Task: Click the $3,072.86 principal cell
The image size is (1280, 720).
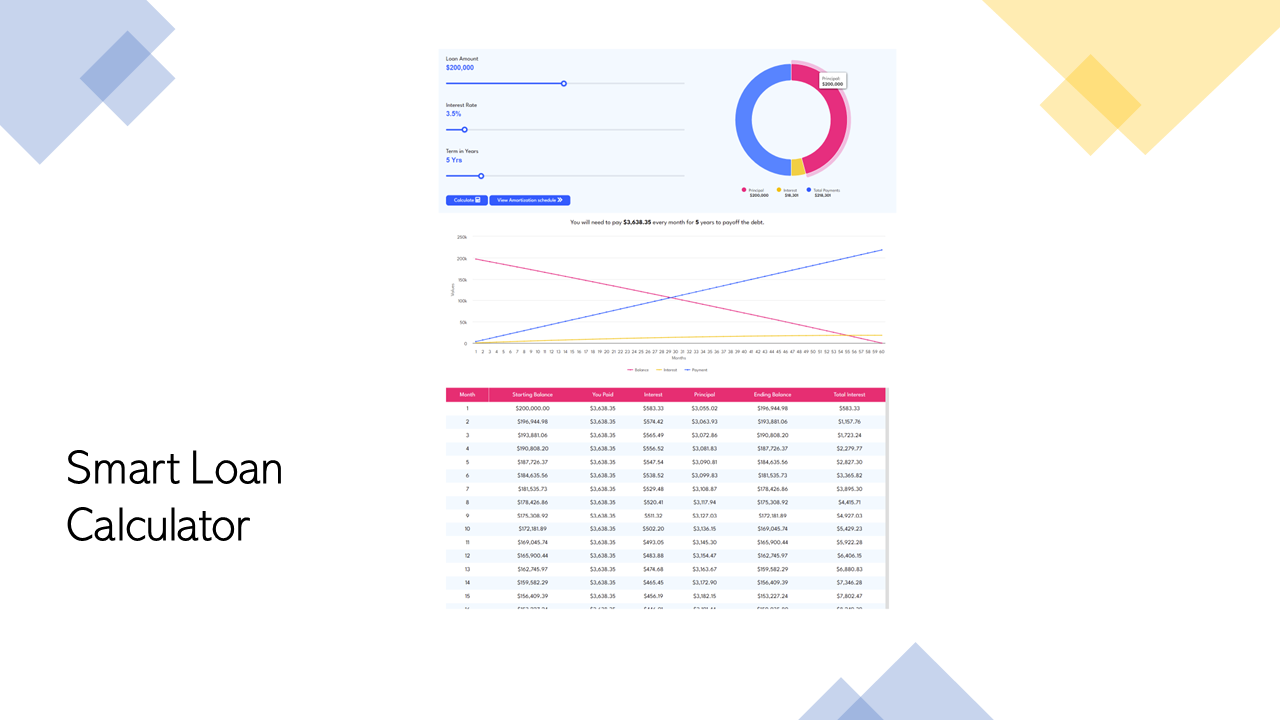Action: pos(704,435)
